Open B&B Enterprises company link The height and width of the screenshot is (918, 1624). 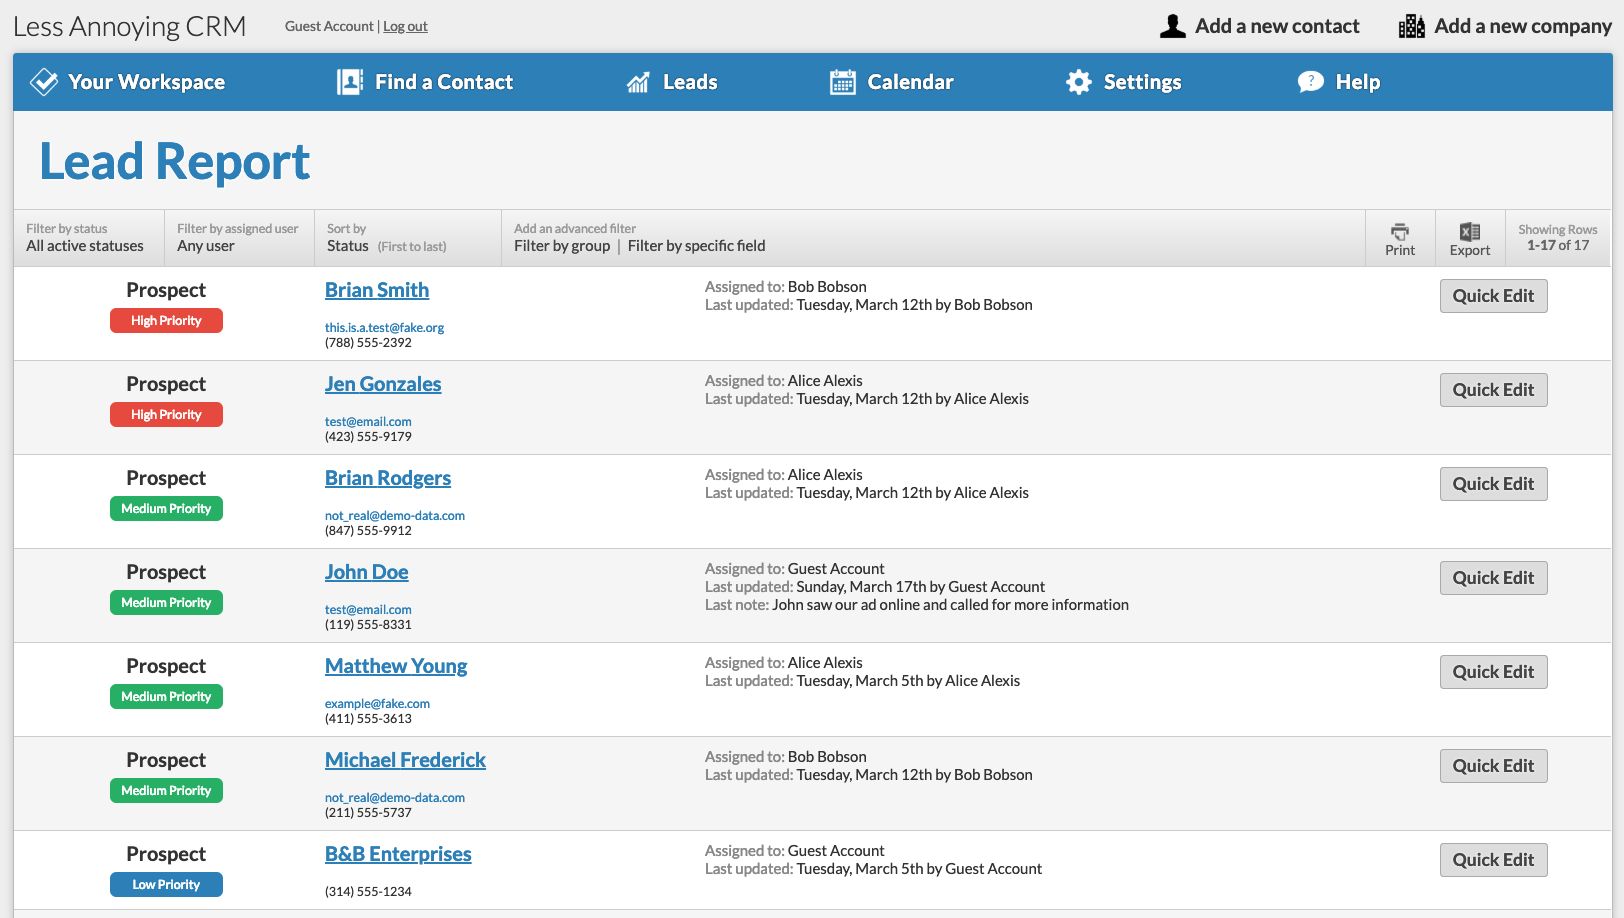click(x=398, y=854)
